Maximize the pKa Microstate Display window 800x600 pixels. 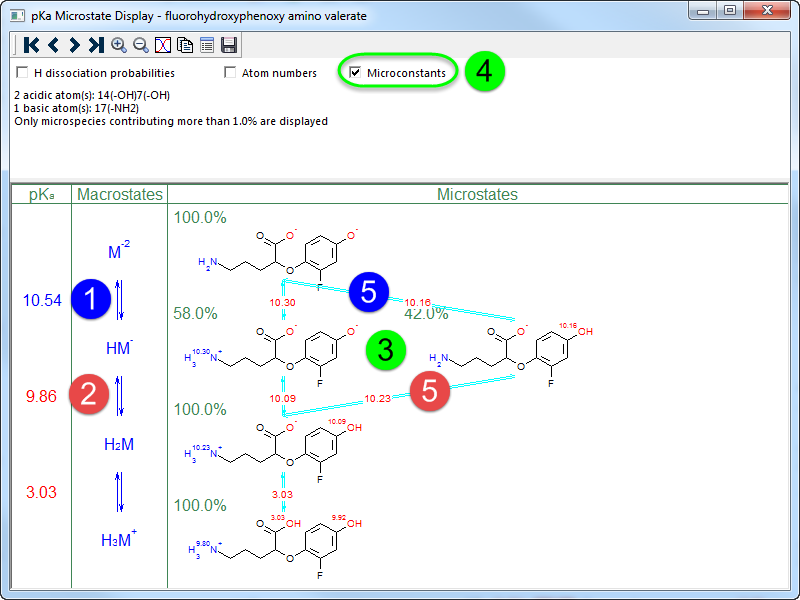point(730,11)
